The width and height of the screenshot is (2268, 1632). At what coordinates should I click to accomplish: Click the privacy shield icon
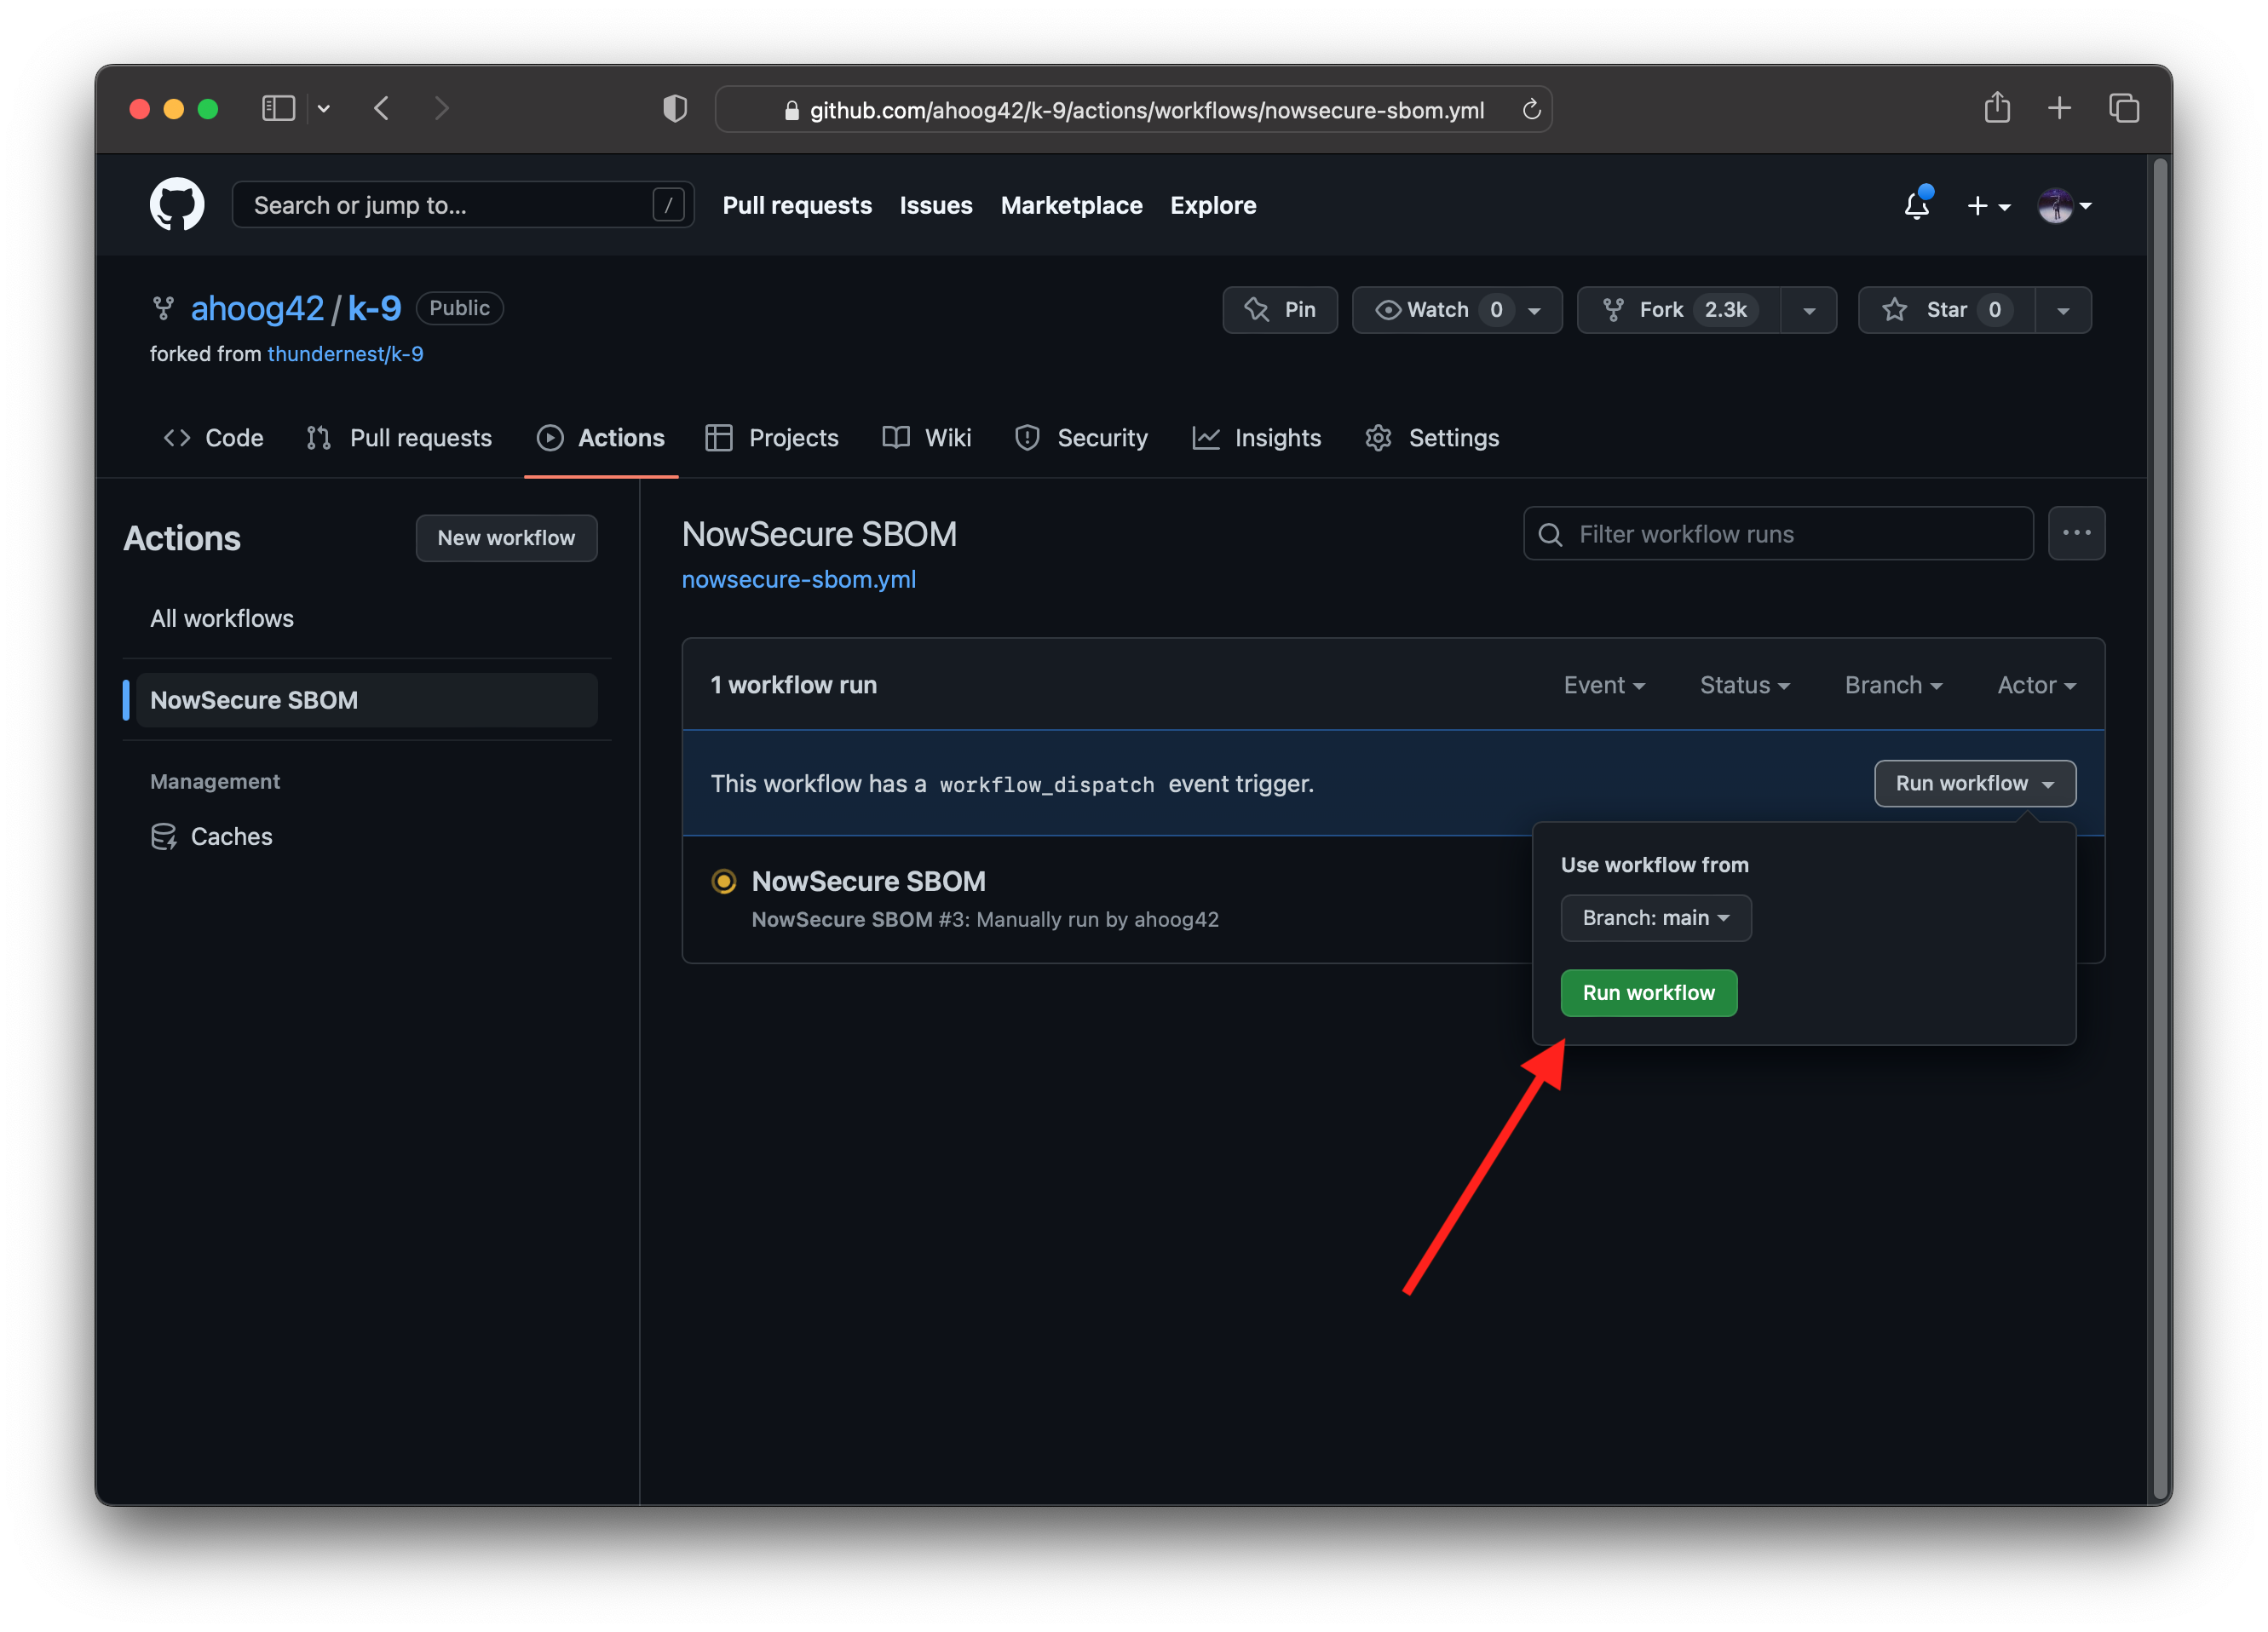pos(675,108)
